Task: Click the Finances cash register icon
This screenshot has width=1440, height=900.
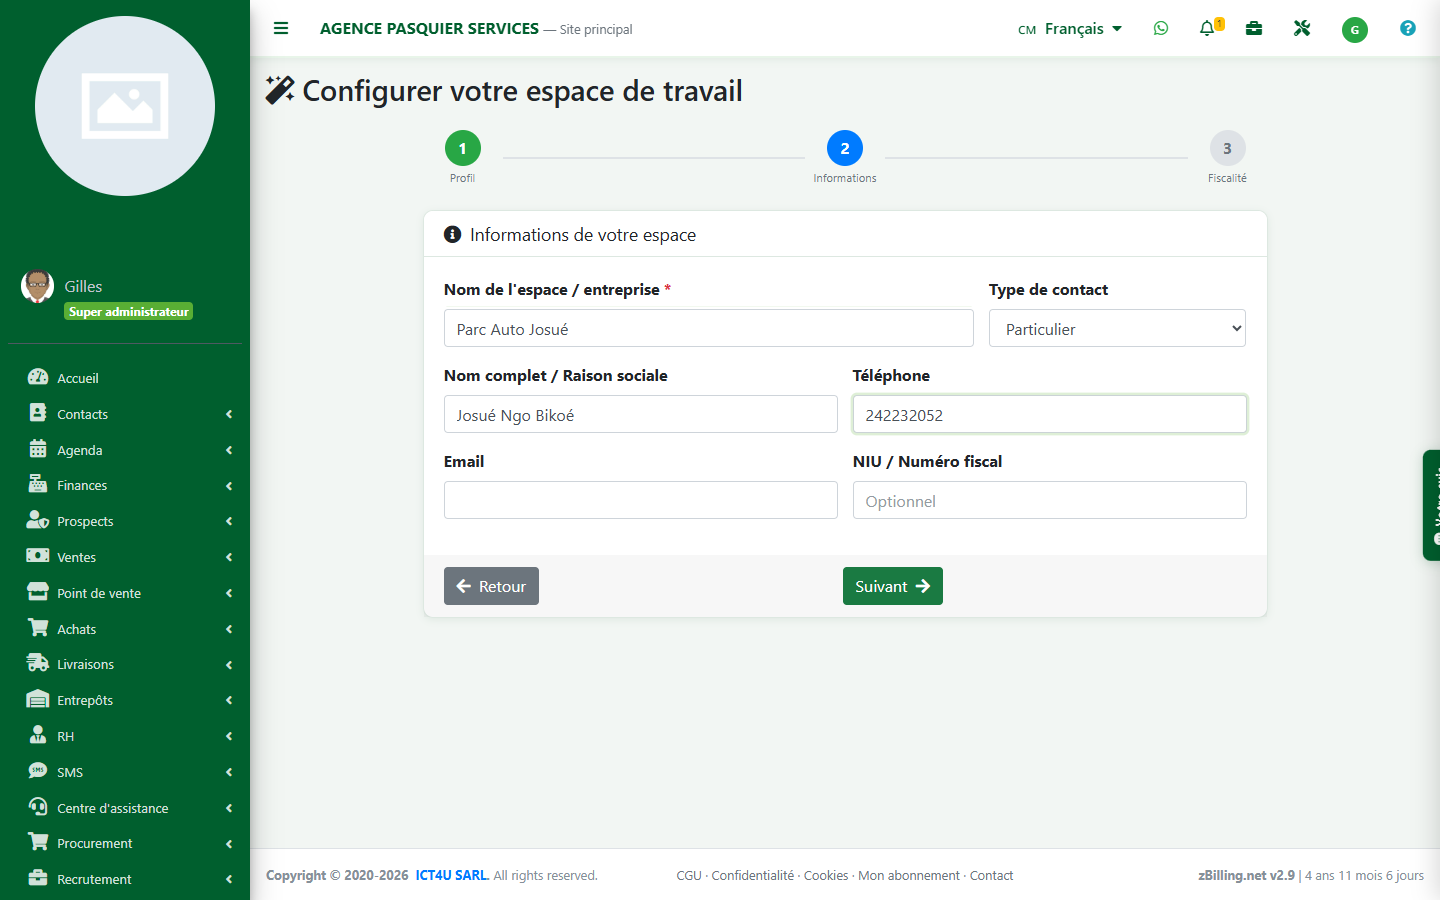Action: click(38, 484)
